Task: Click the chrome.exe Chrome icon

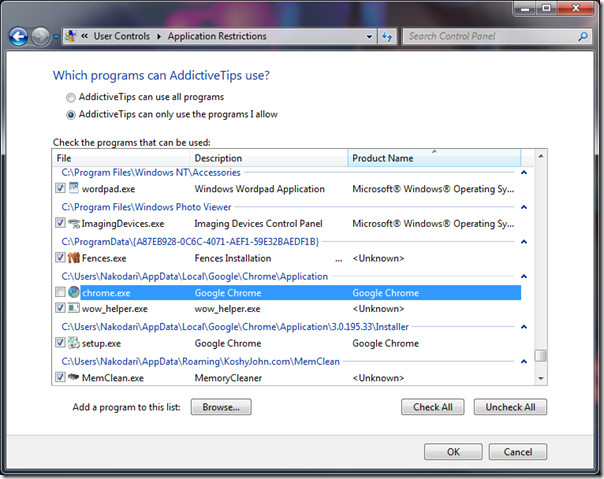Action: coord(74,292)
